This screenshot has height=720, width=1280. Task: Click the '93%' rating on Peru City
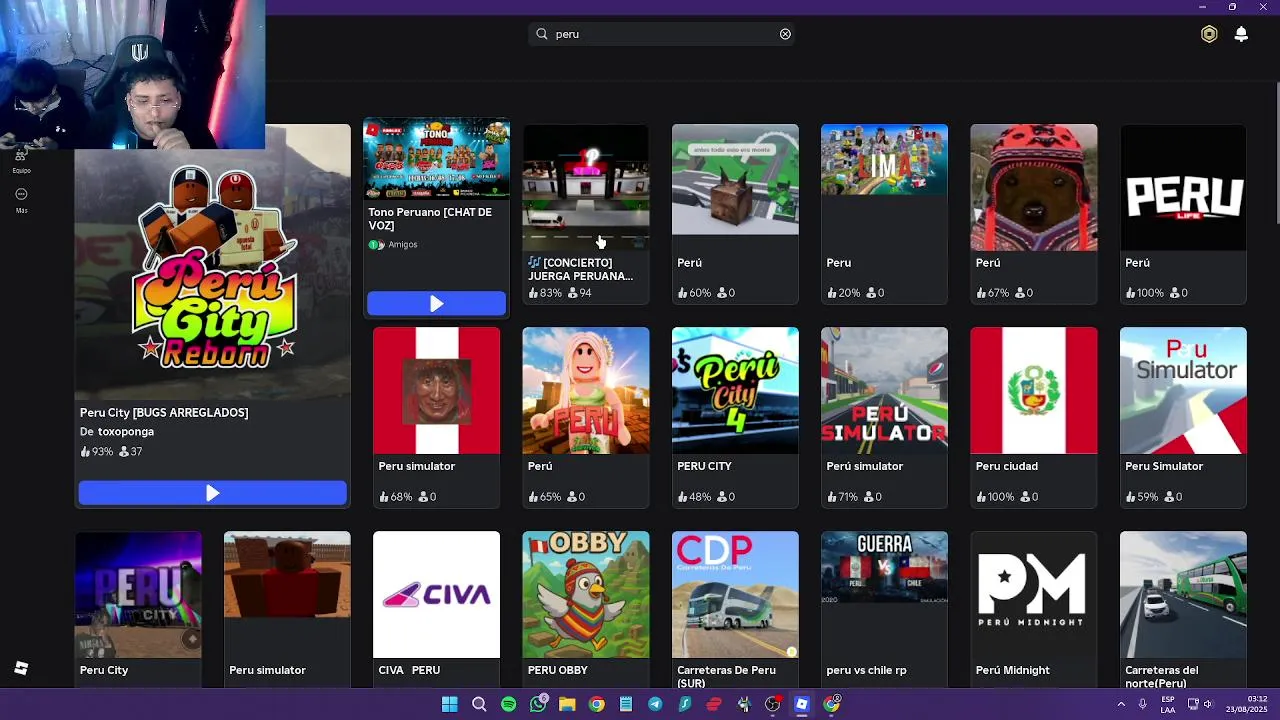tap(102, 452)
